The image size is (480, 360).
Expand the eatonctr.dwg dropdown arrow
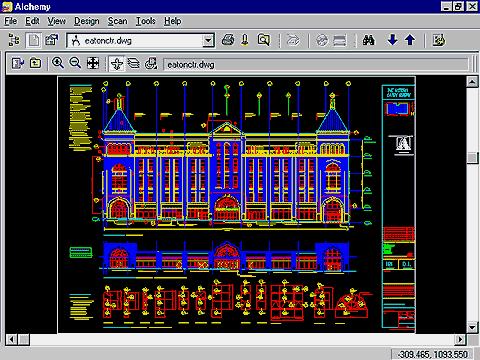coord(208,41)
